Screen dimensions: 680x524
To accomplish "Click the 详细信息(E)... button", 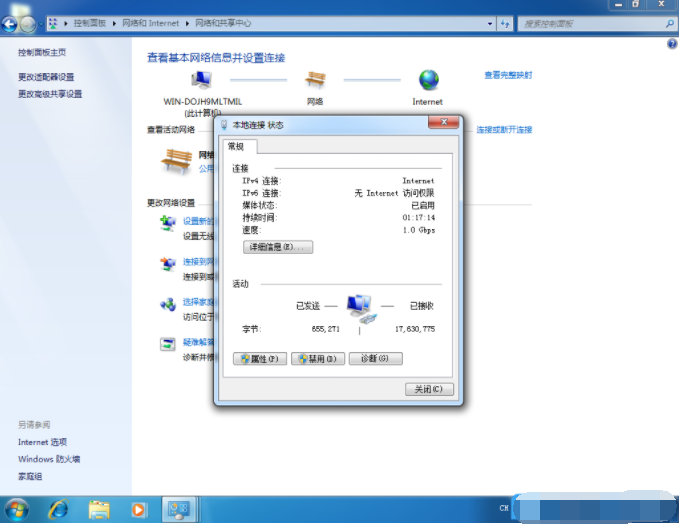I will (x=278, y=247).
